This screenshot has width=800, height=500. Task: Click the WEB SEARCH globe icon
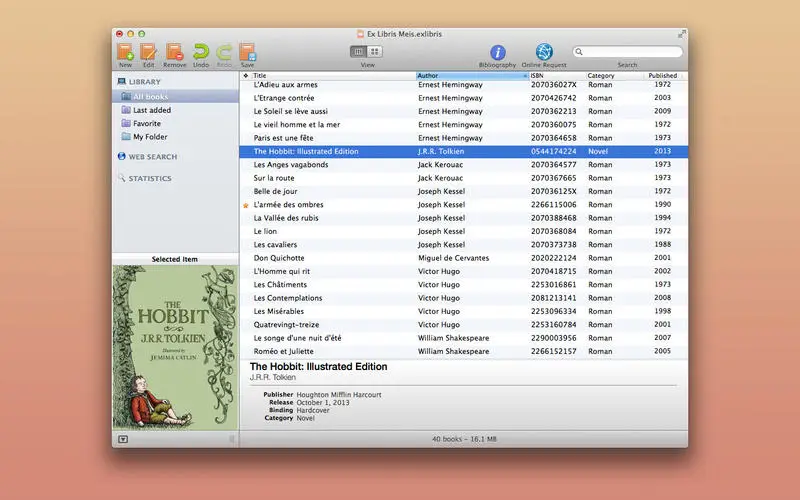tap(121, 156)
